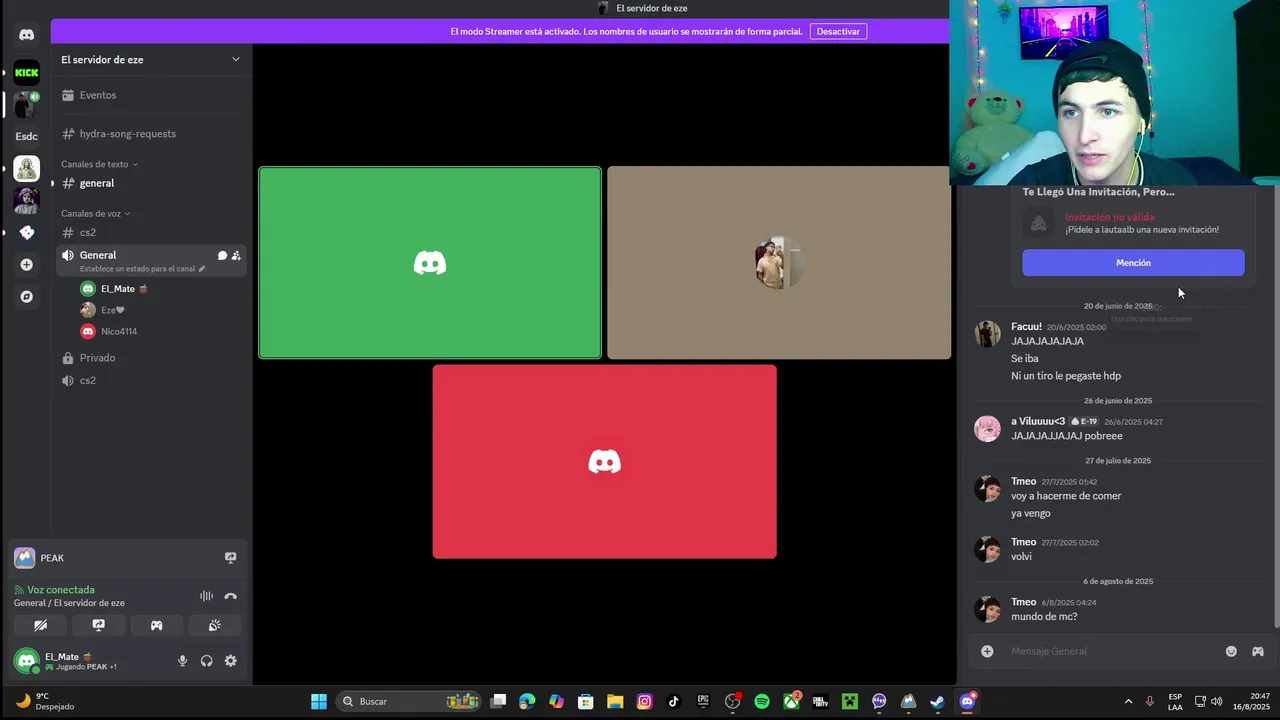Screen dimensions: 1280x720
Task: Select the general text channel
Action: coord(150,183)
